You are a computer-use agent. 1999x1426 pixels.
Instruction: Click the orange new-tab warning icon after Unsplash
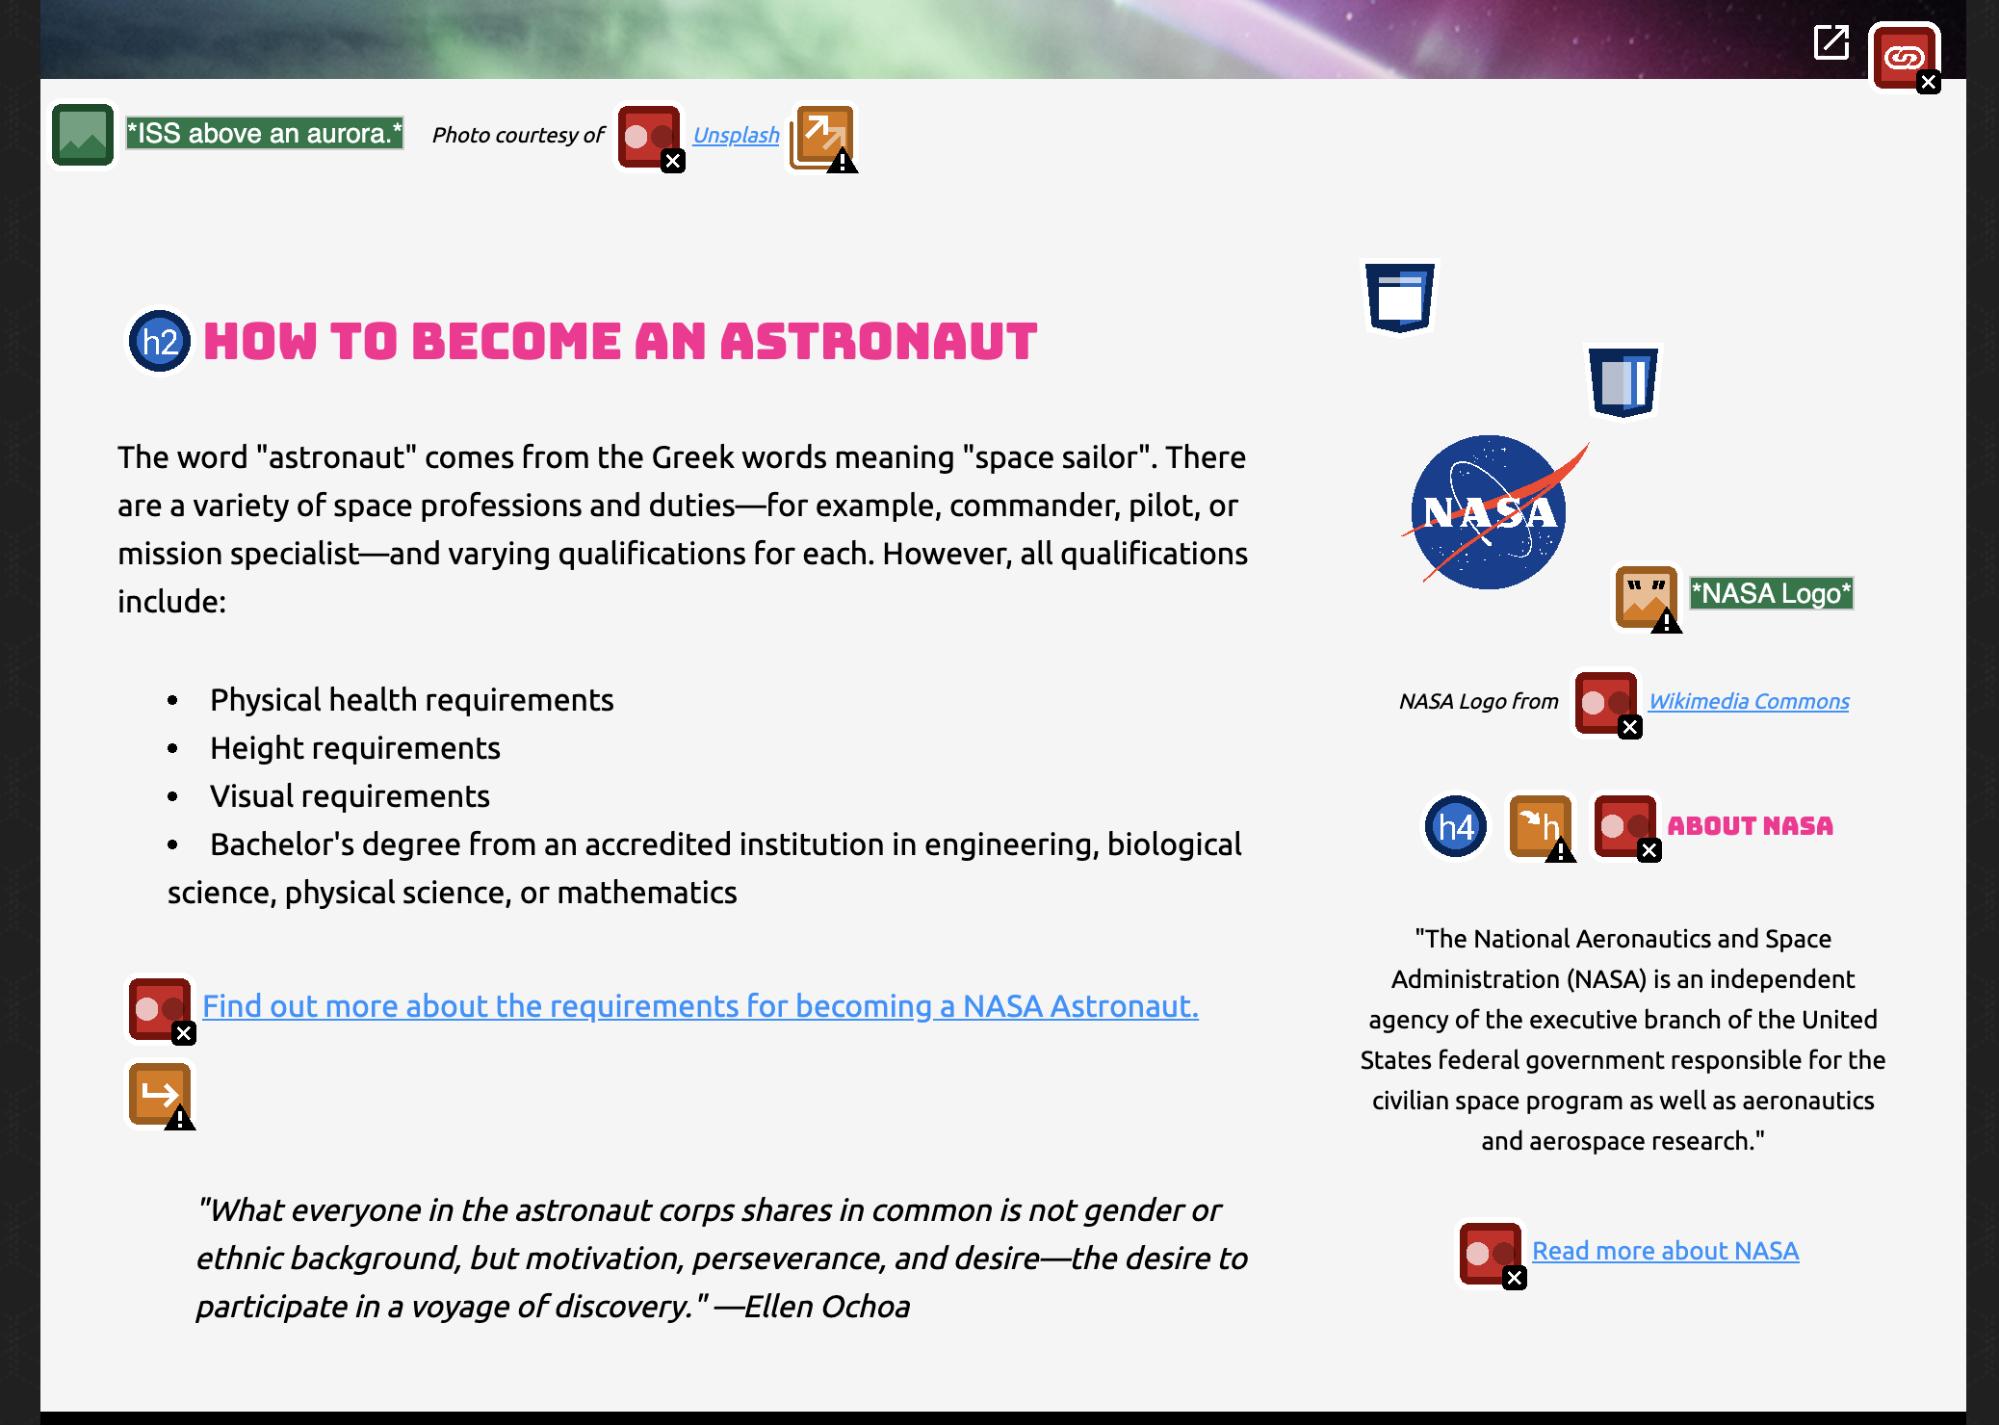pos(823,137)
